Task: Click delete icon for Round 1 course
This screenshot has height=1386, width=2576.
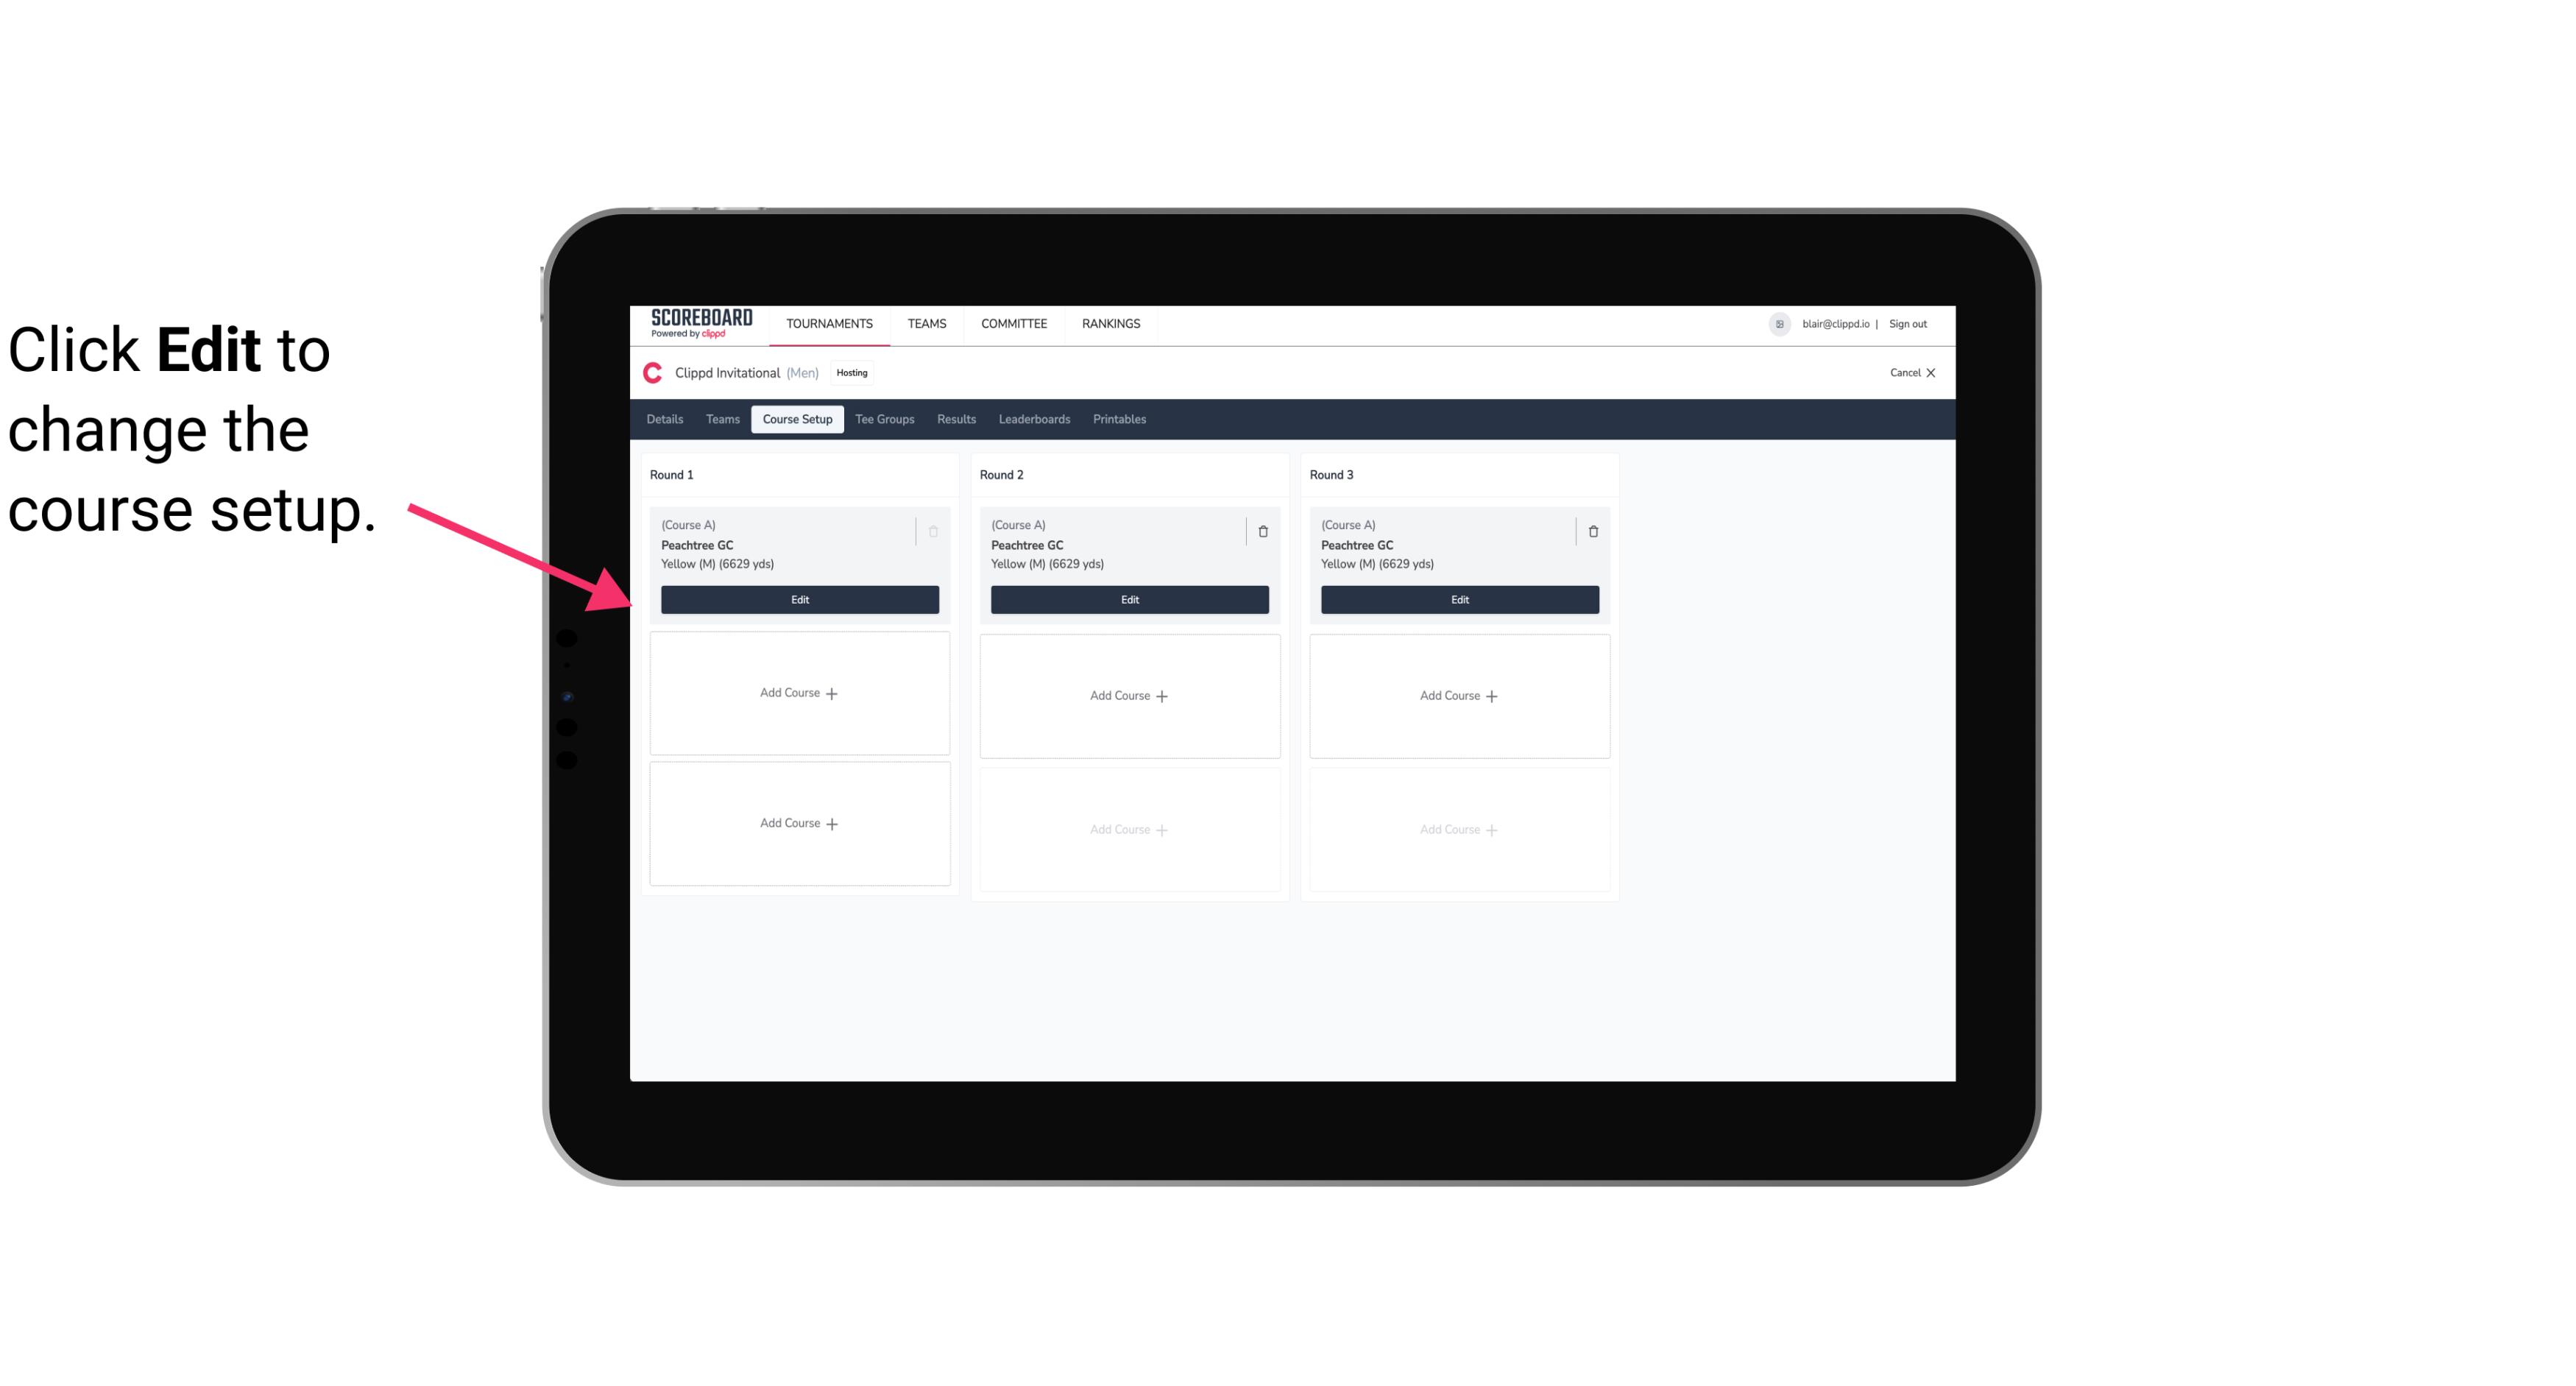Action: coord(935,529)
